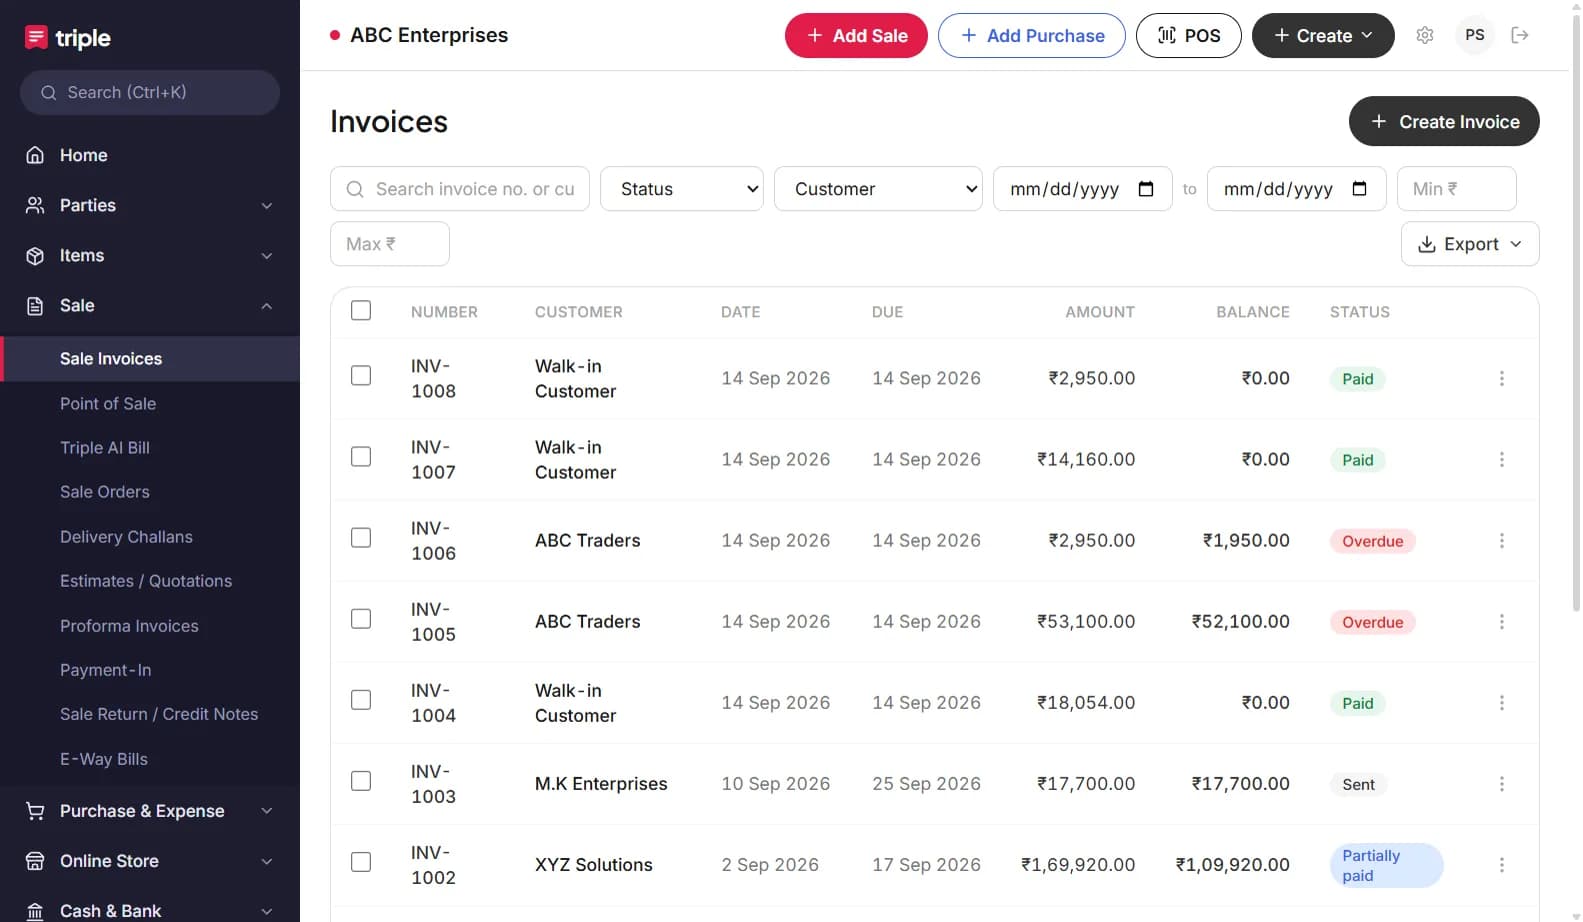Image resolution: width=1583 pixels, height=922 pixels.
Task: Open the Export dropdown
Action: (x=1470, y=244)
